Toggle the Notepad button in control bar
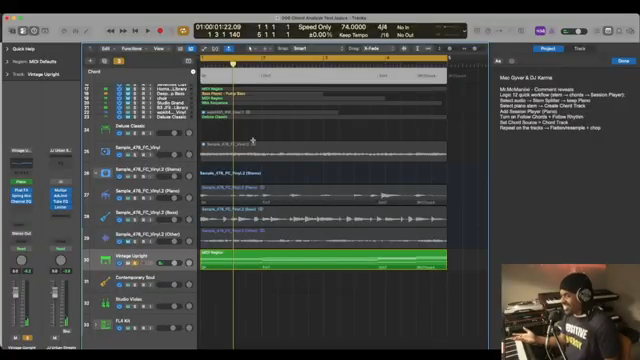The height and width of the screenshot is (360, 640). click(x=608, y=31)
